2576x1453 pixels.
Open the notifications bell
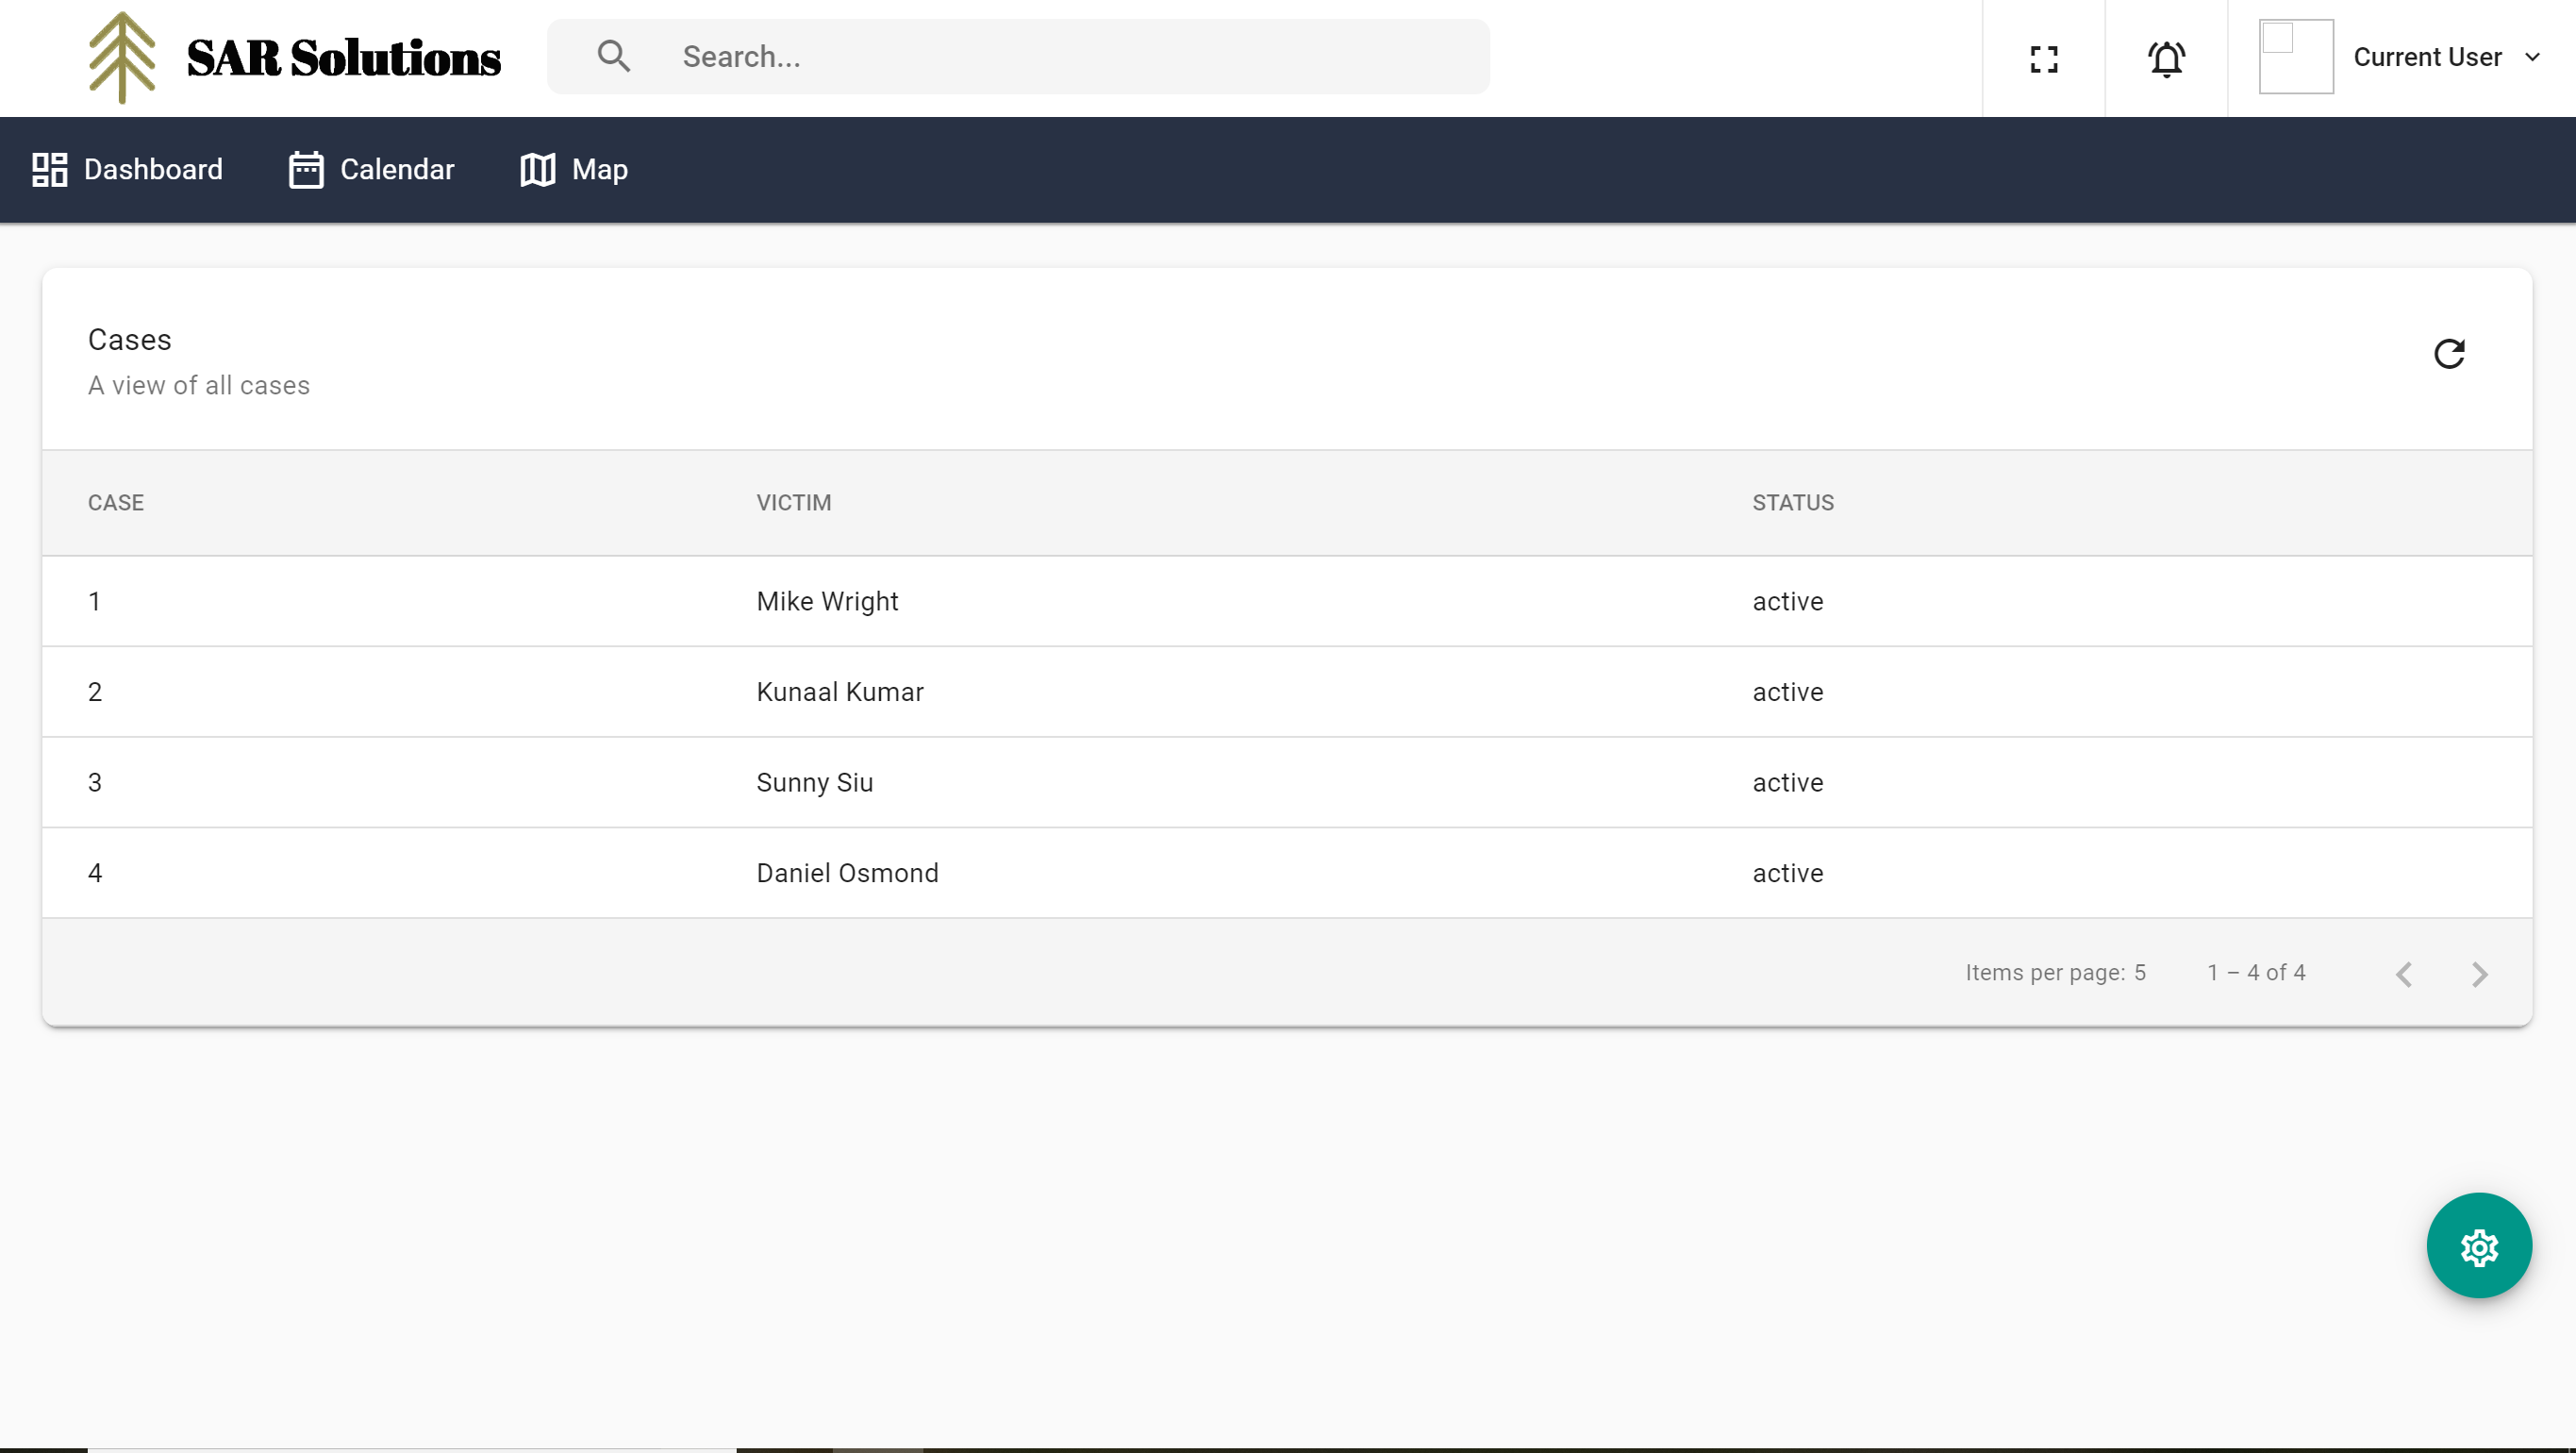(2166, 58)
